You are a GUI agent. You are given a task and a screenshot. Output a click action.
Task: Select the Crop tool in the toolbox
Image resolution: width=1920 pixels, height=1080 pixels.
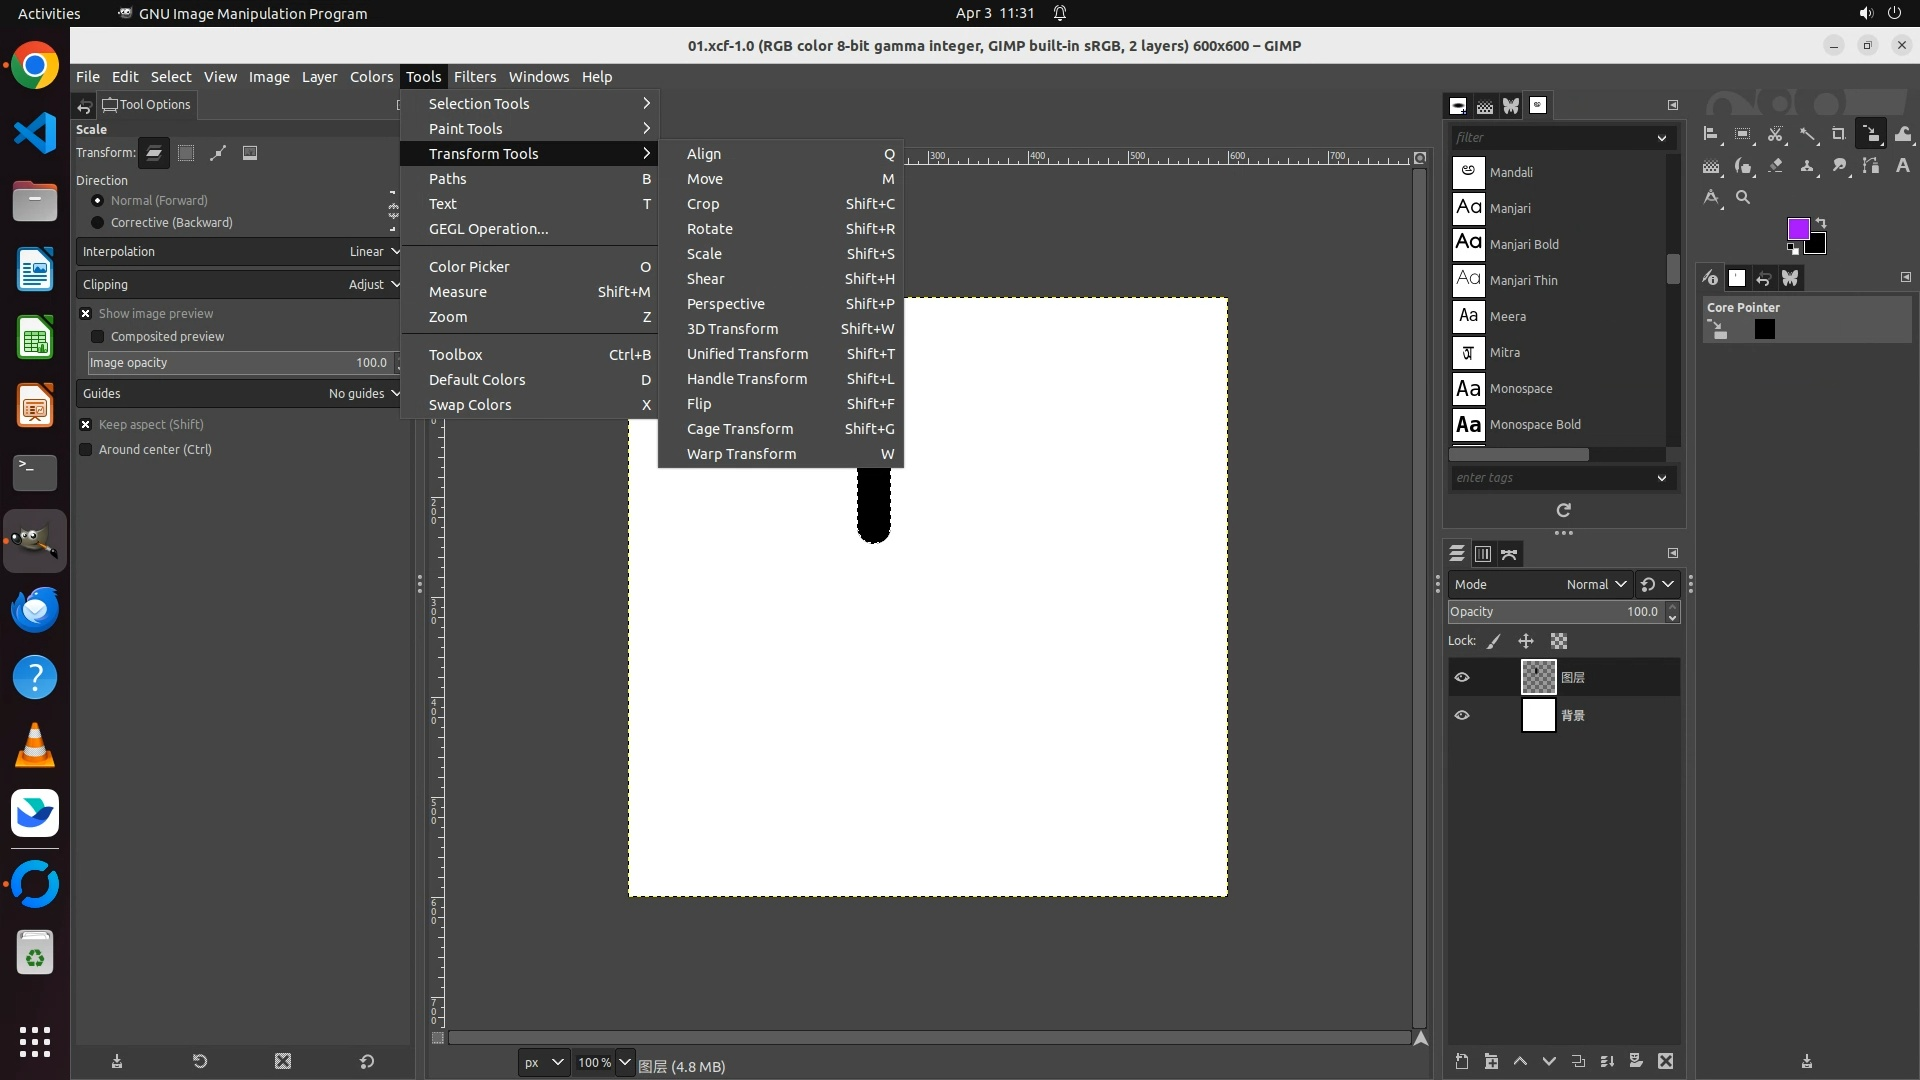coord(1839,134)
